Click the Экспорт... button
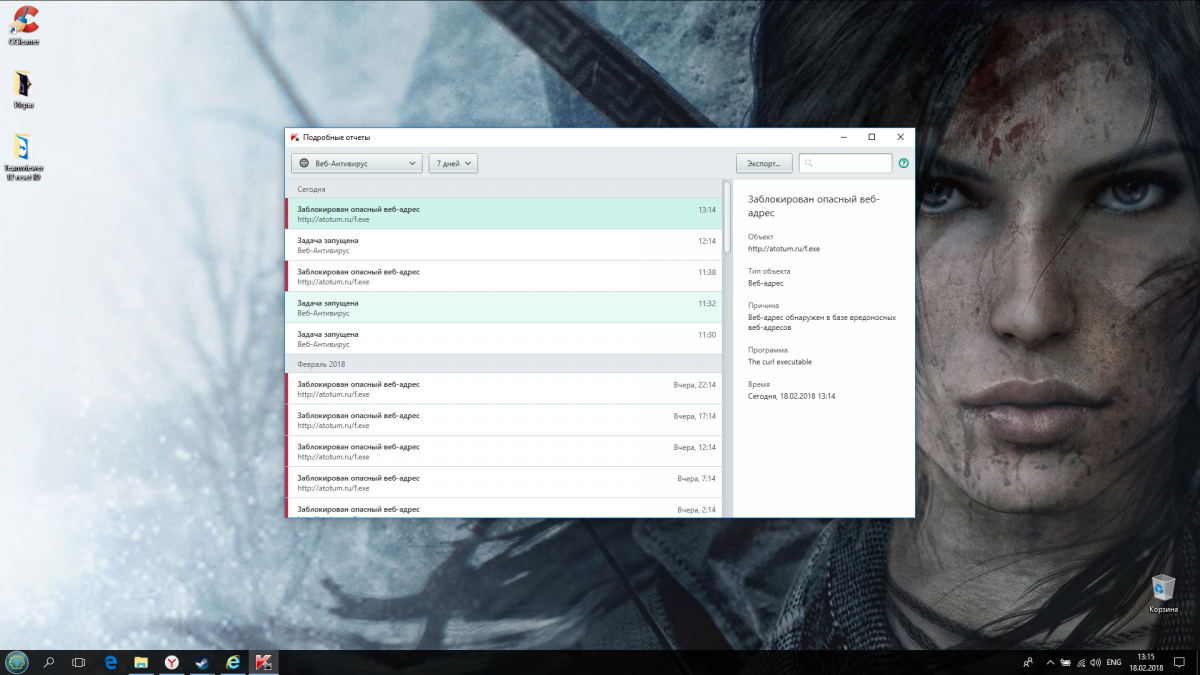Viewport: 1200px width, 675px height. (764, 163)
